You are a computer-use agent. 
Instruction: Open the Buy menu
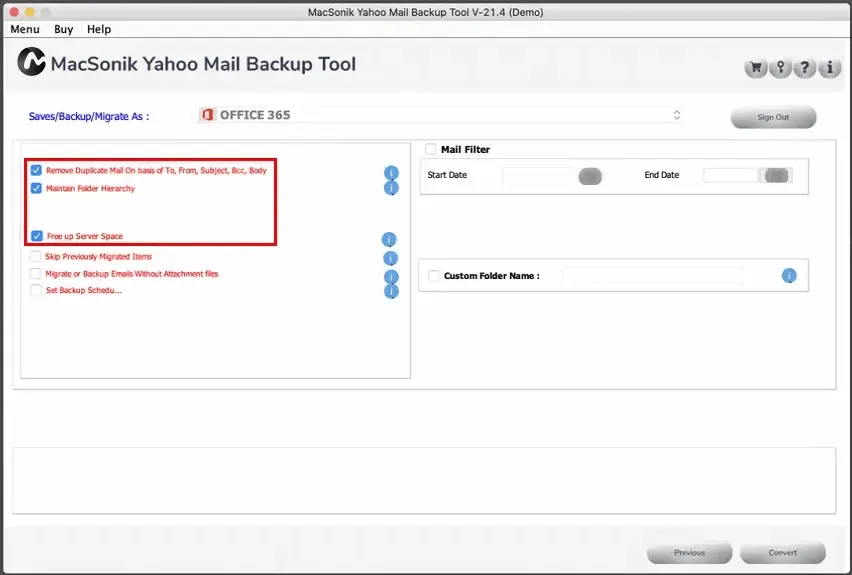coord(64,29)
